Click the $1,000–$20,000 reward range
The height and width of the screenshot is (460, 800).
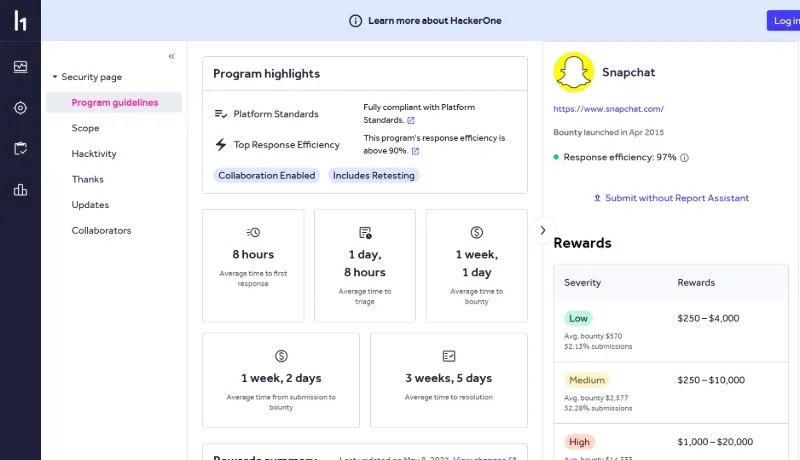click(715, 442)
